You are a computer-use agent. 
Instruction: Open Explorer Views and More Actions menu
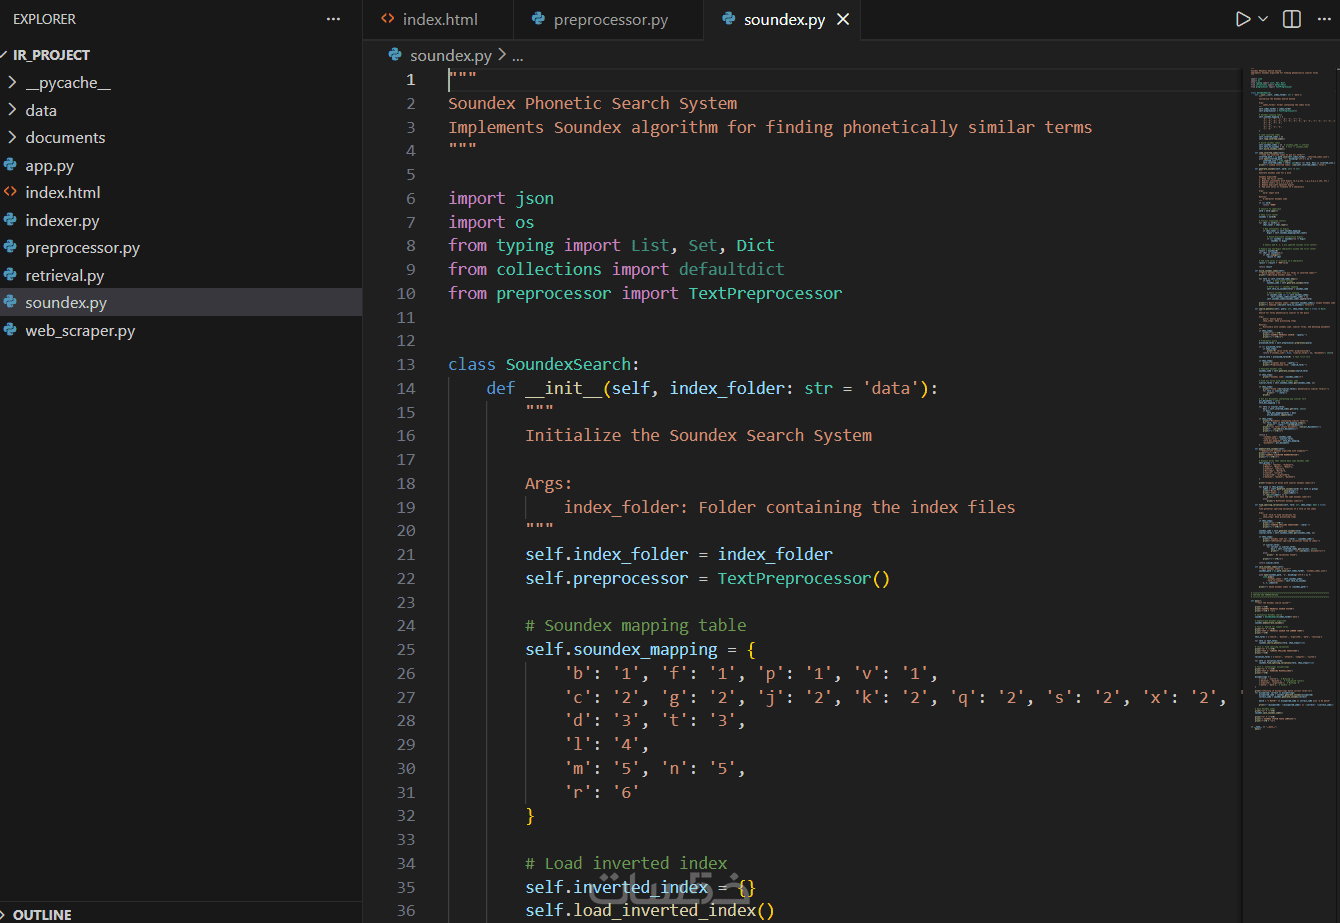[333, 19]
